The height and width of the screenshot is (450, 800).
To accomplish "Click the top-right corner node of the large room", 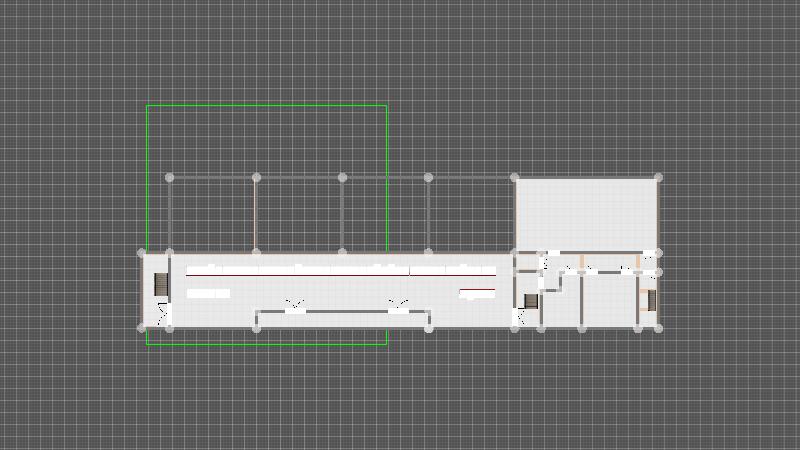I will (658, 177).
